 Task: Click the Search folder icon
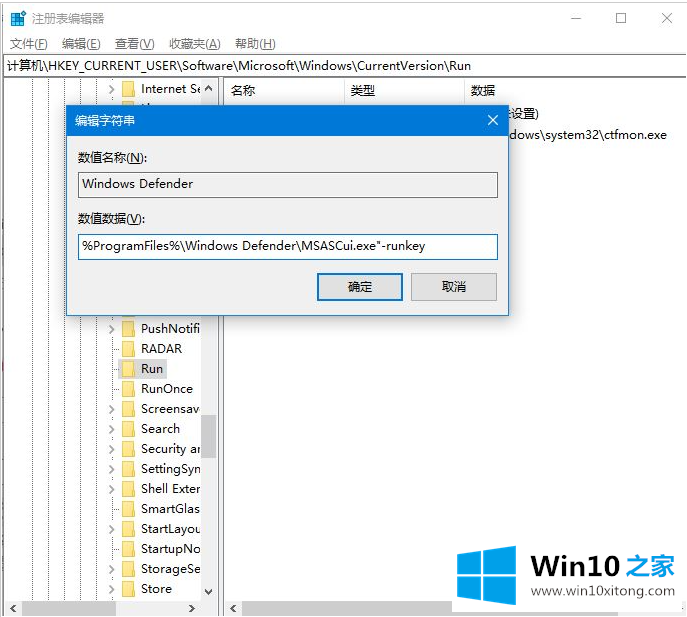tap(128, 429)
